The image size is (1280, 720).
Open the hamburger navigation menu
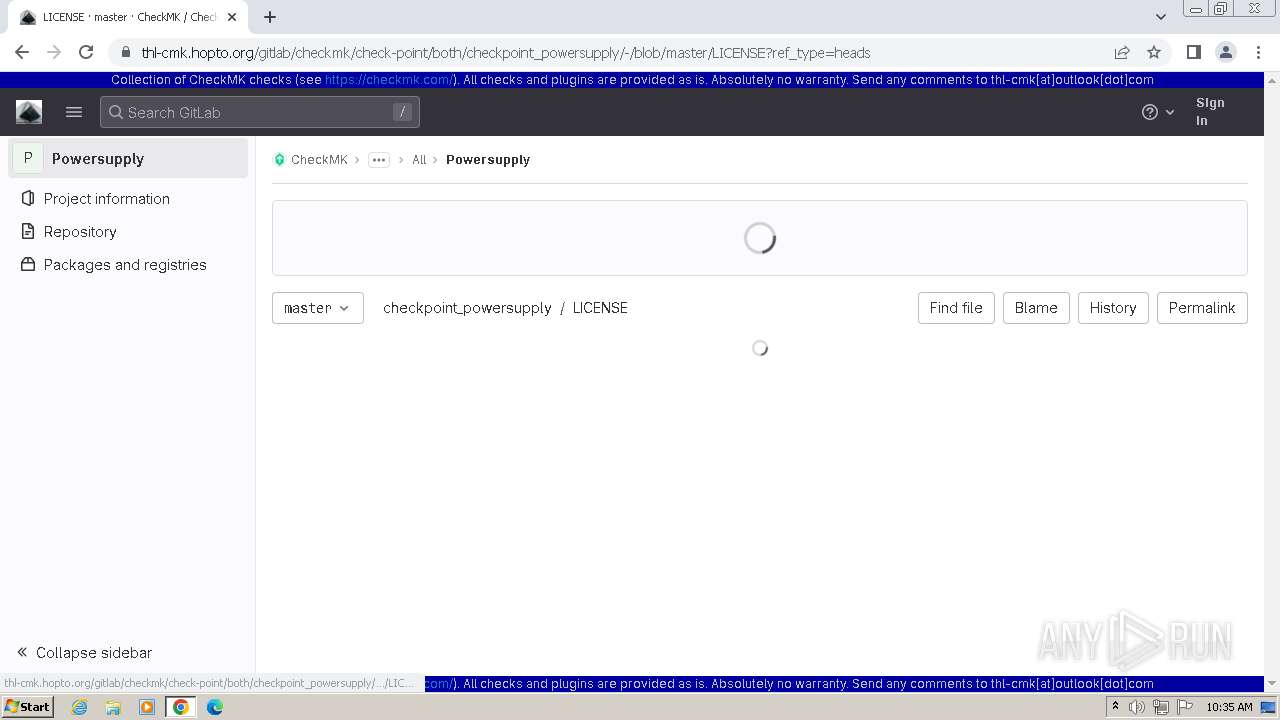click(74, 112)
